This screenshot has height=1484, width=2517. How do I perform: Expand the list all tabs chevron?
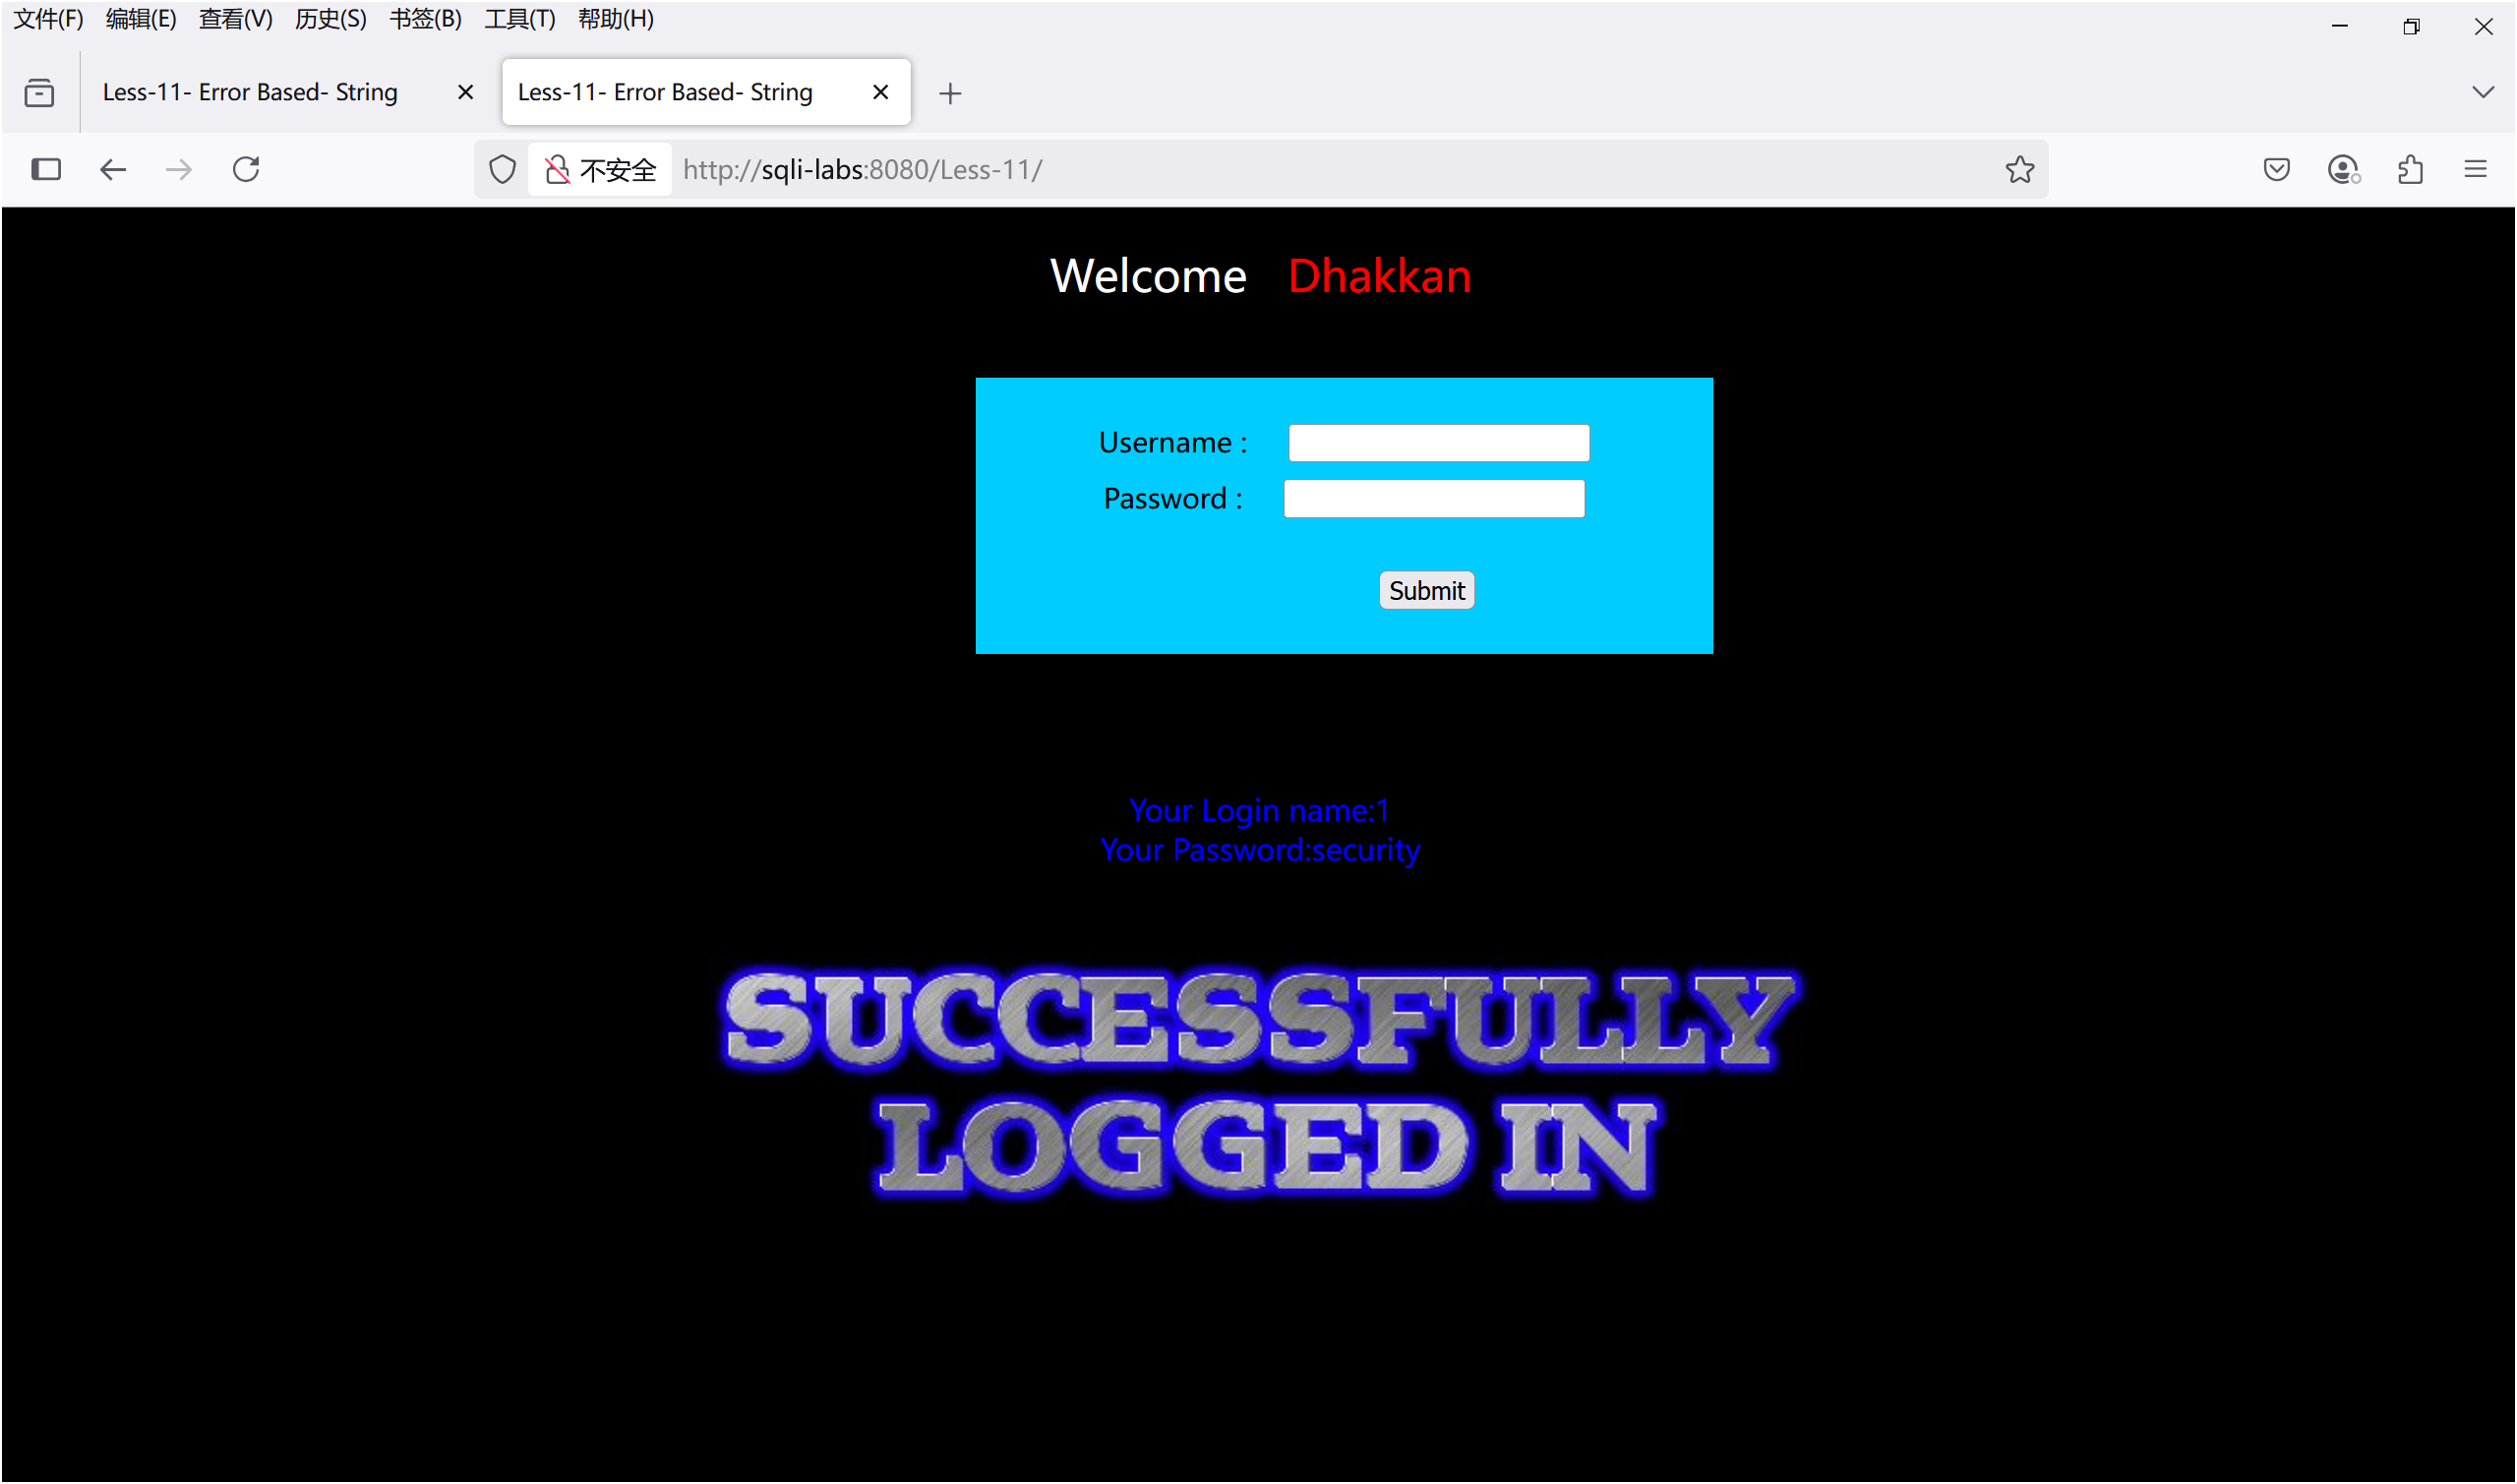(x=2482, y=93)
